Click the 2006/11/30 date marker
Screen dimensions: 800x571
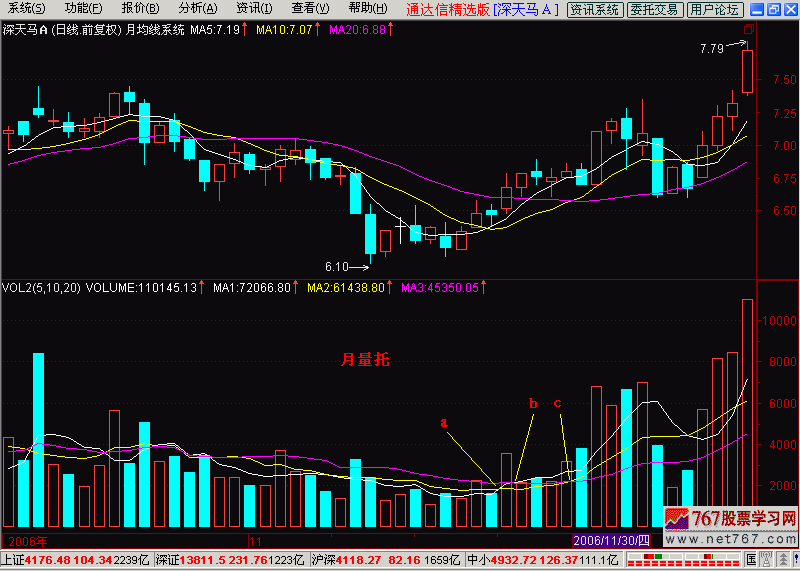(x=610, y=539)
